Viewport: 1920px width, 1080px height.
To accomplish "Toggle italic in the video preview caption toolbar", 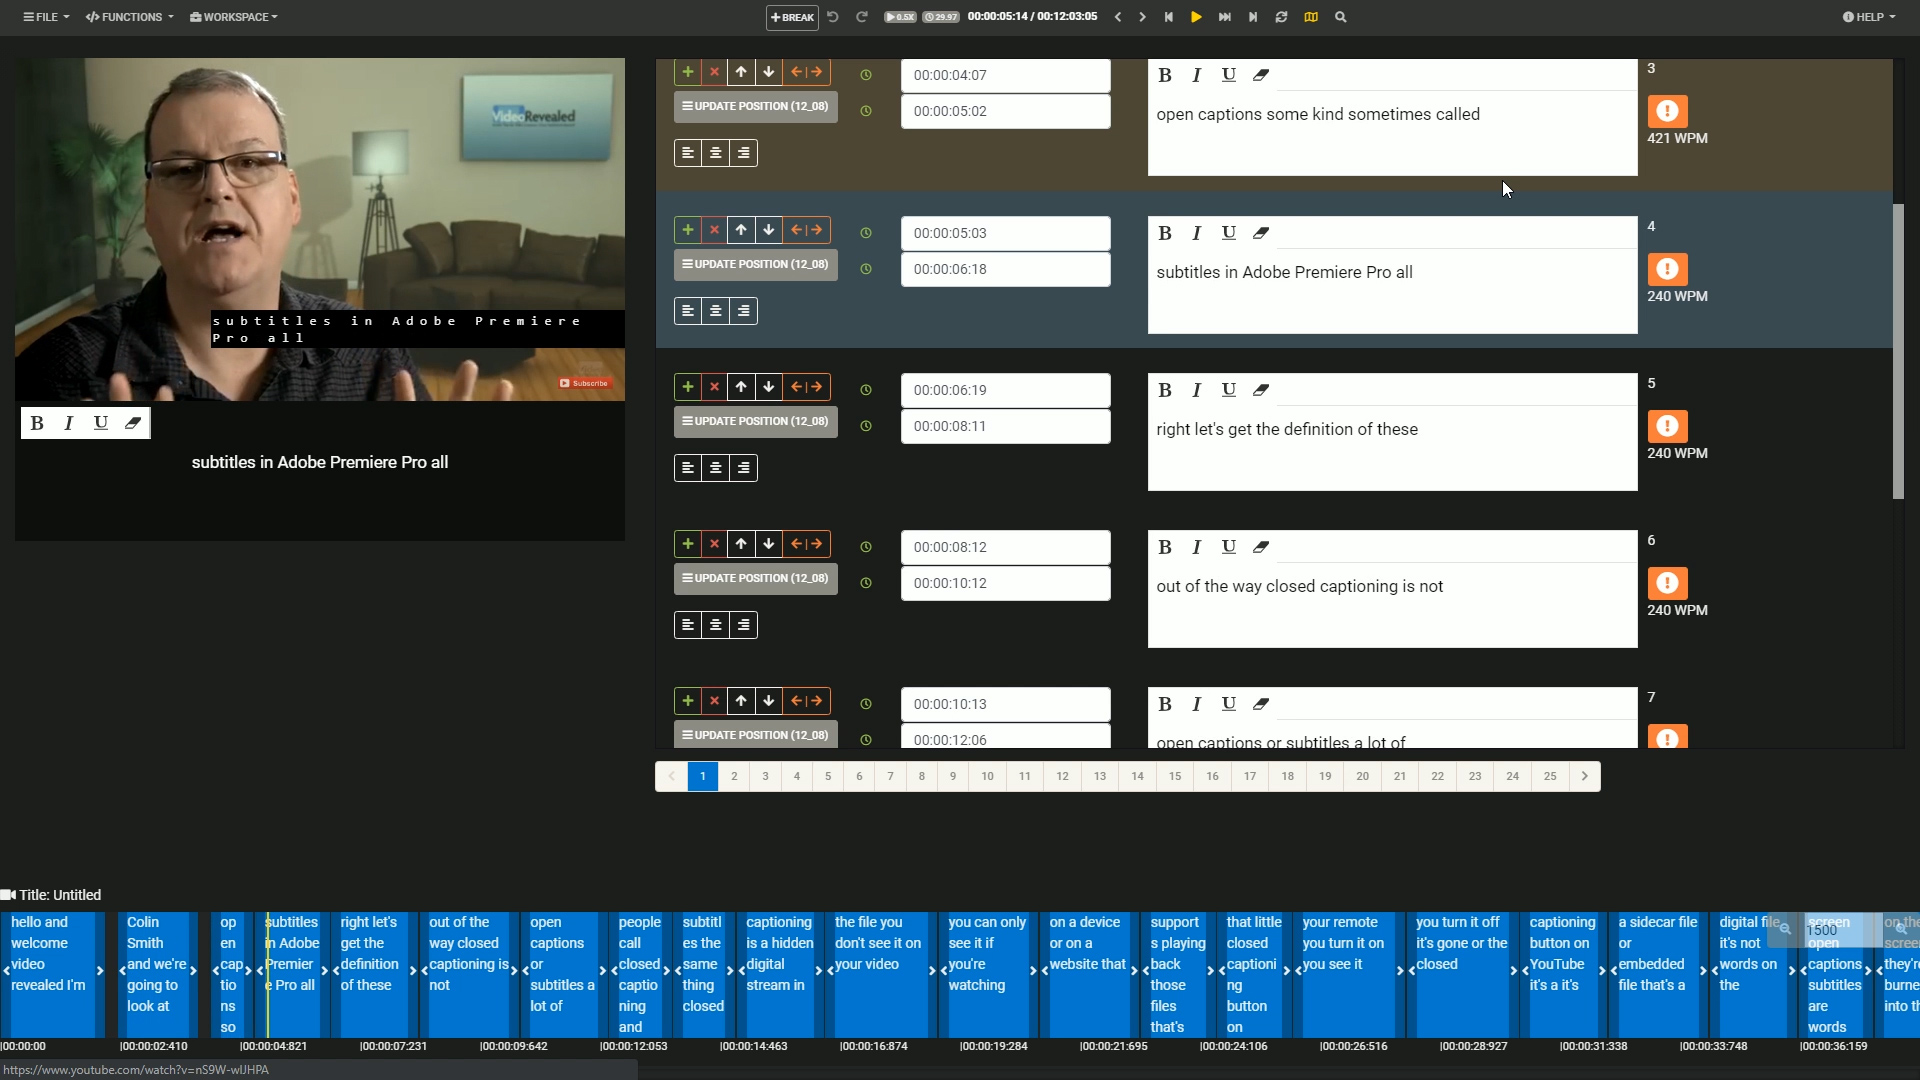I will pos(69,423).
